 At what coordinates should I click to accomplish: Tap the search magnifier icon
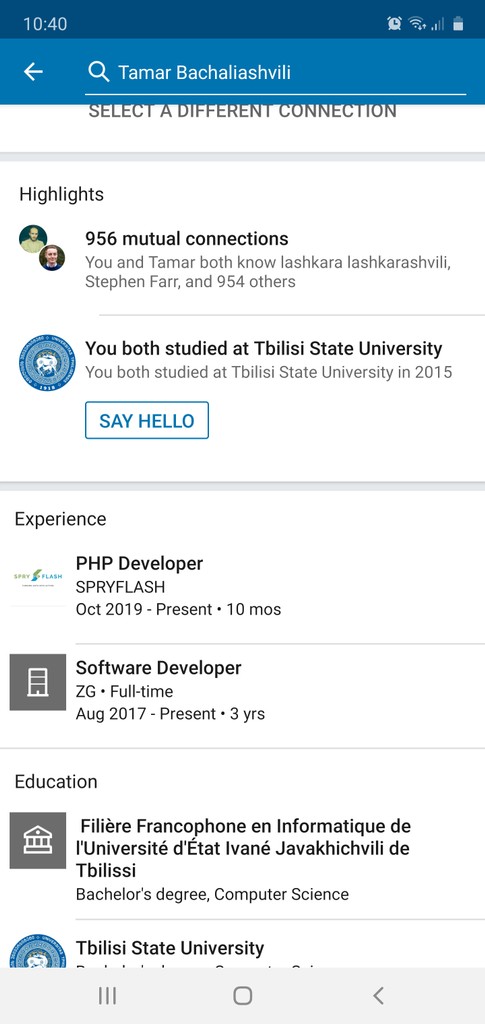tap(99, 72)
